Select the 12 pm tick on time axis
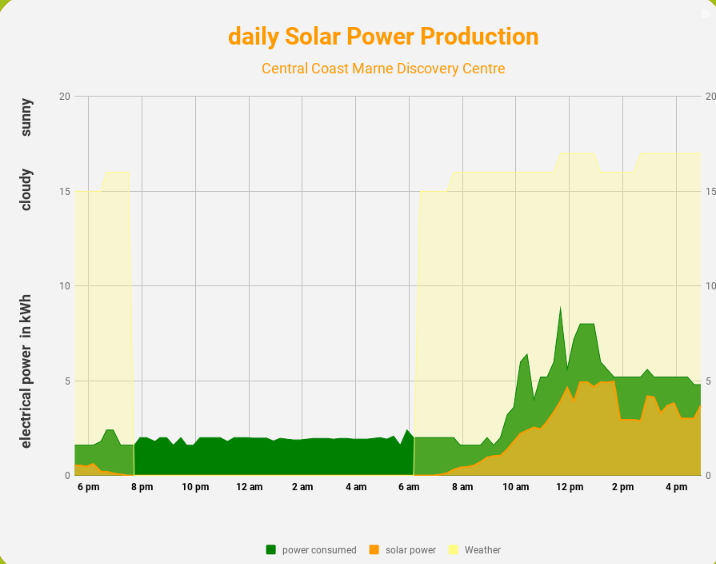Image resolution: width=716 pixels, height=564 pixels. [569, 487]
